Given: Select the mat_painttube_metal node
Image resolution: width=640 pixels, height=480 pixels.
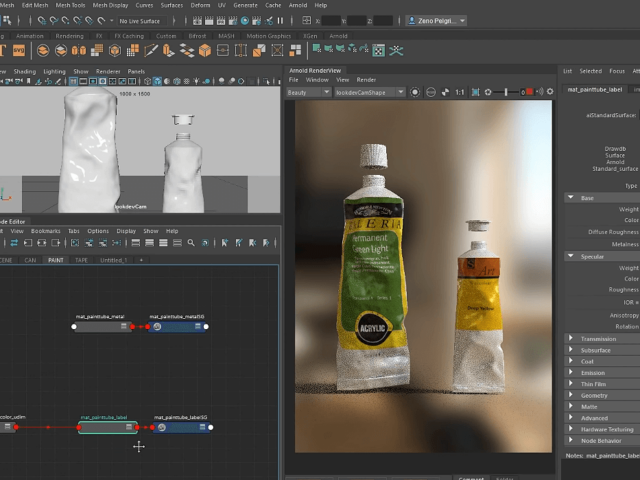Looking at the screenshot, I should pyautogui.click(x=100, y=327).
